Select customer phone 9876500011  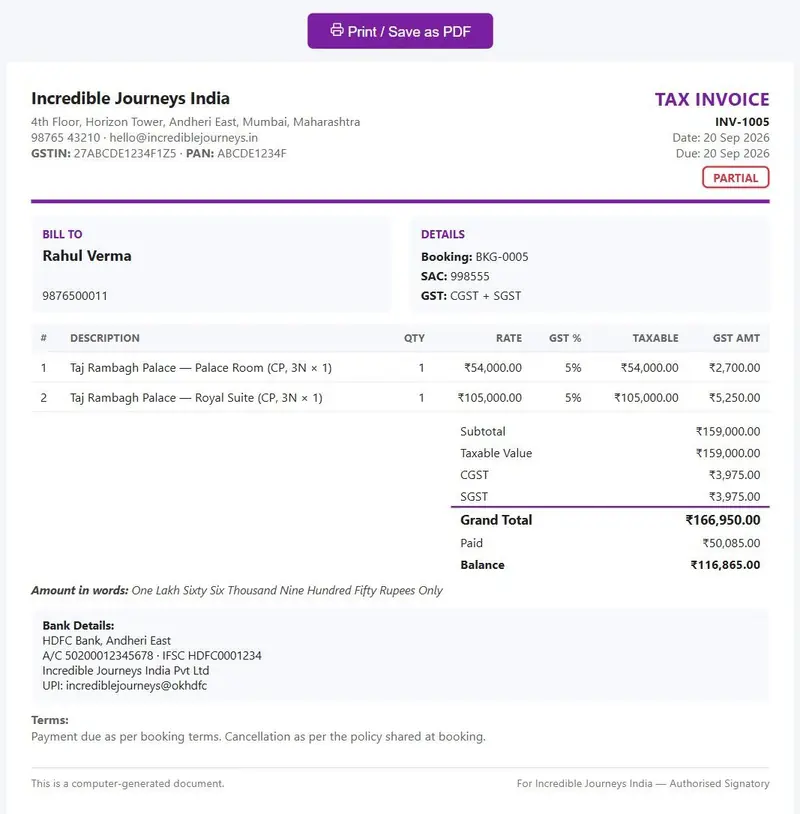coord(75,296)
